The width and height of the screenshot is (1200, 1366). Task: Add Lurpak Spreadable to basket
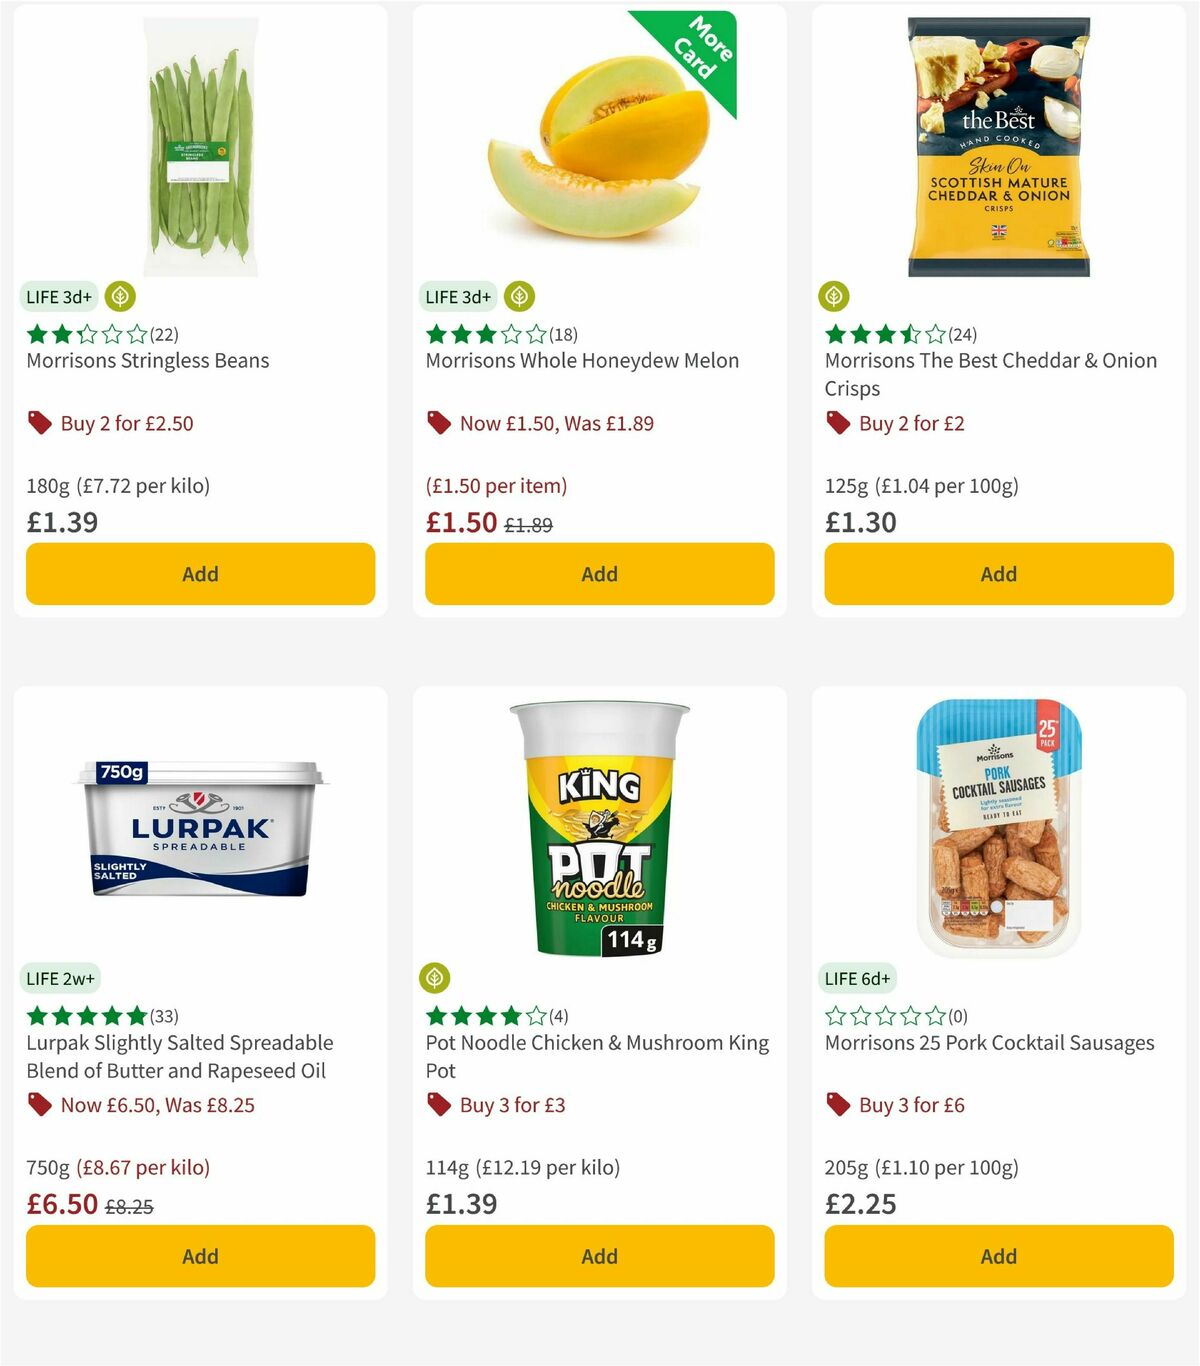[200, 1256]
